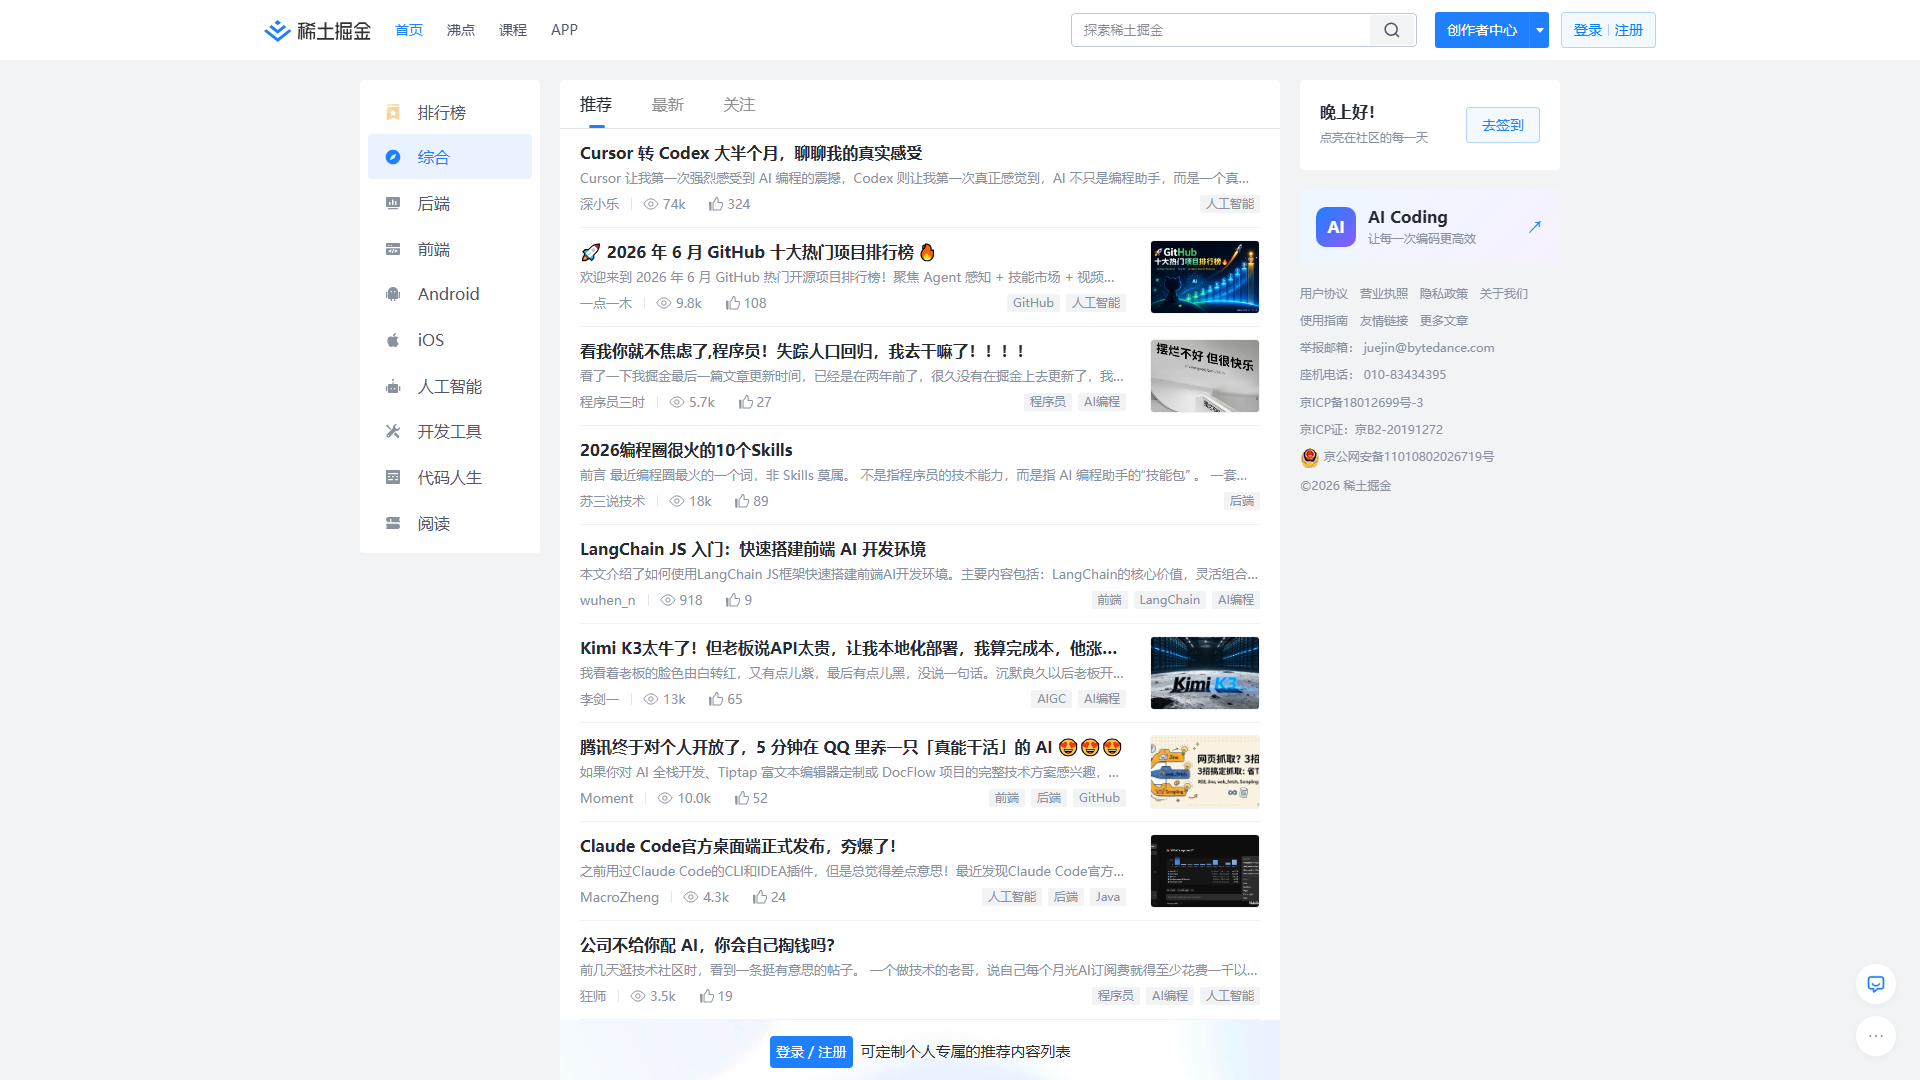Image resolution: width=1920 pixels, height=1080 pixels.
Task: Switch to the 关注 tab
Action: click(x=740, y=104)
